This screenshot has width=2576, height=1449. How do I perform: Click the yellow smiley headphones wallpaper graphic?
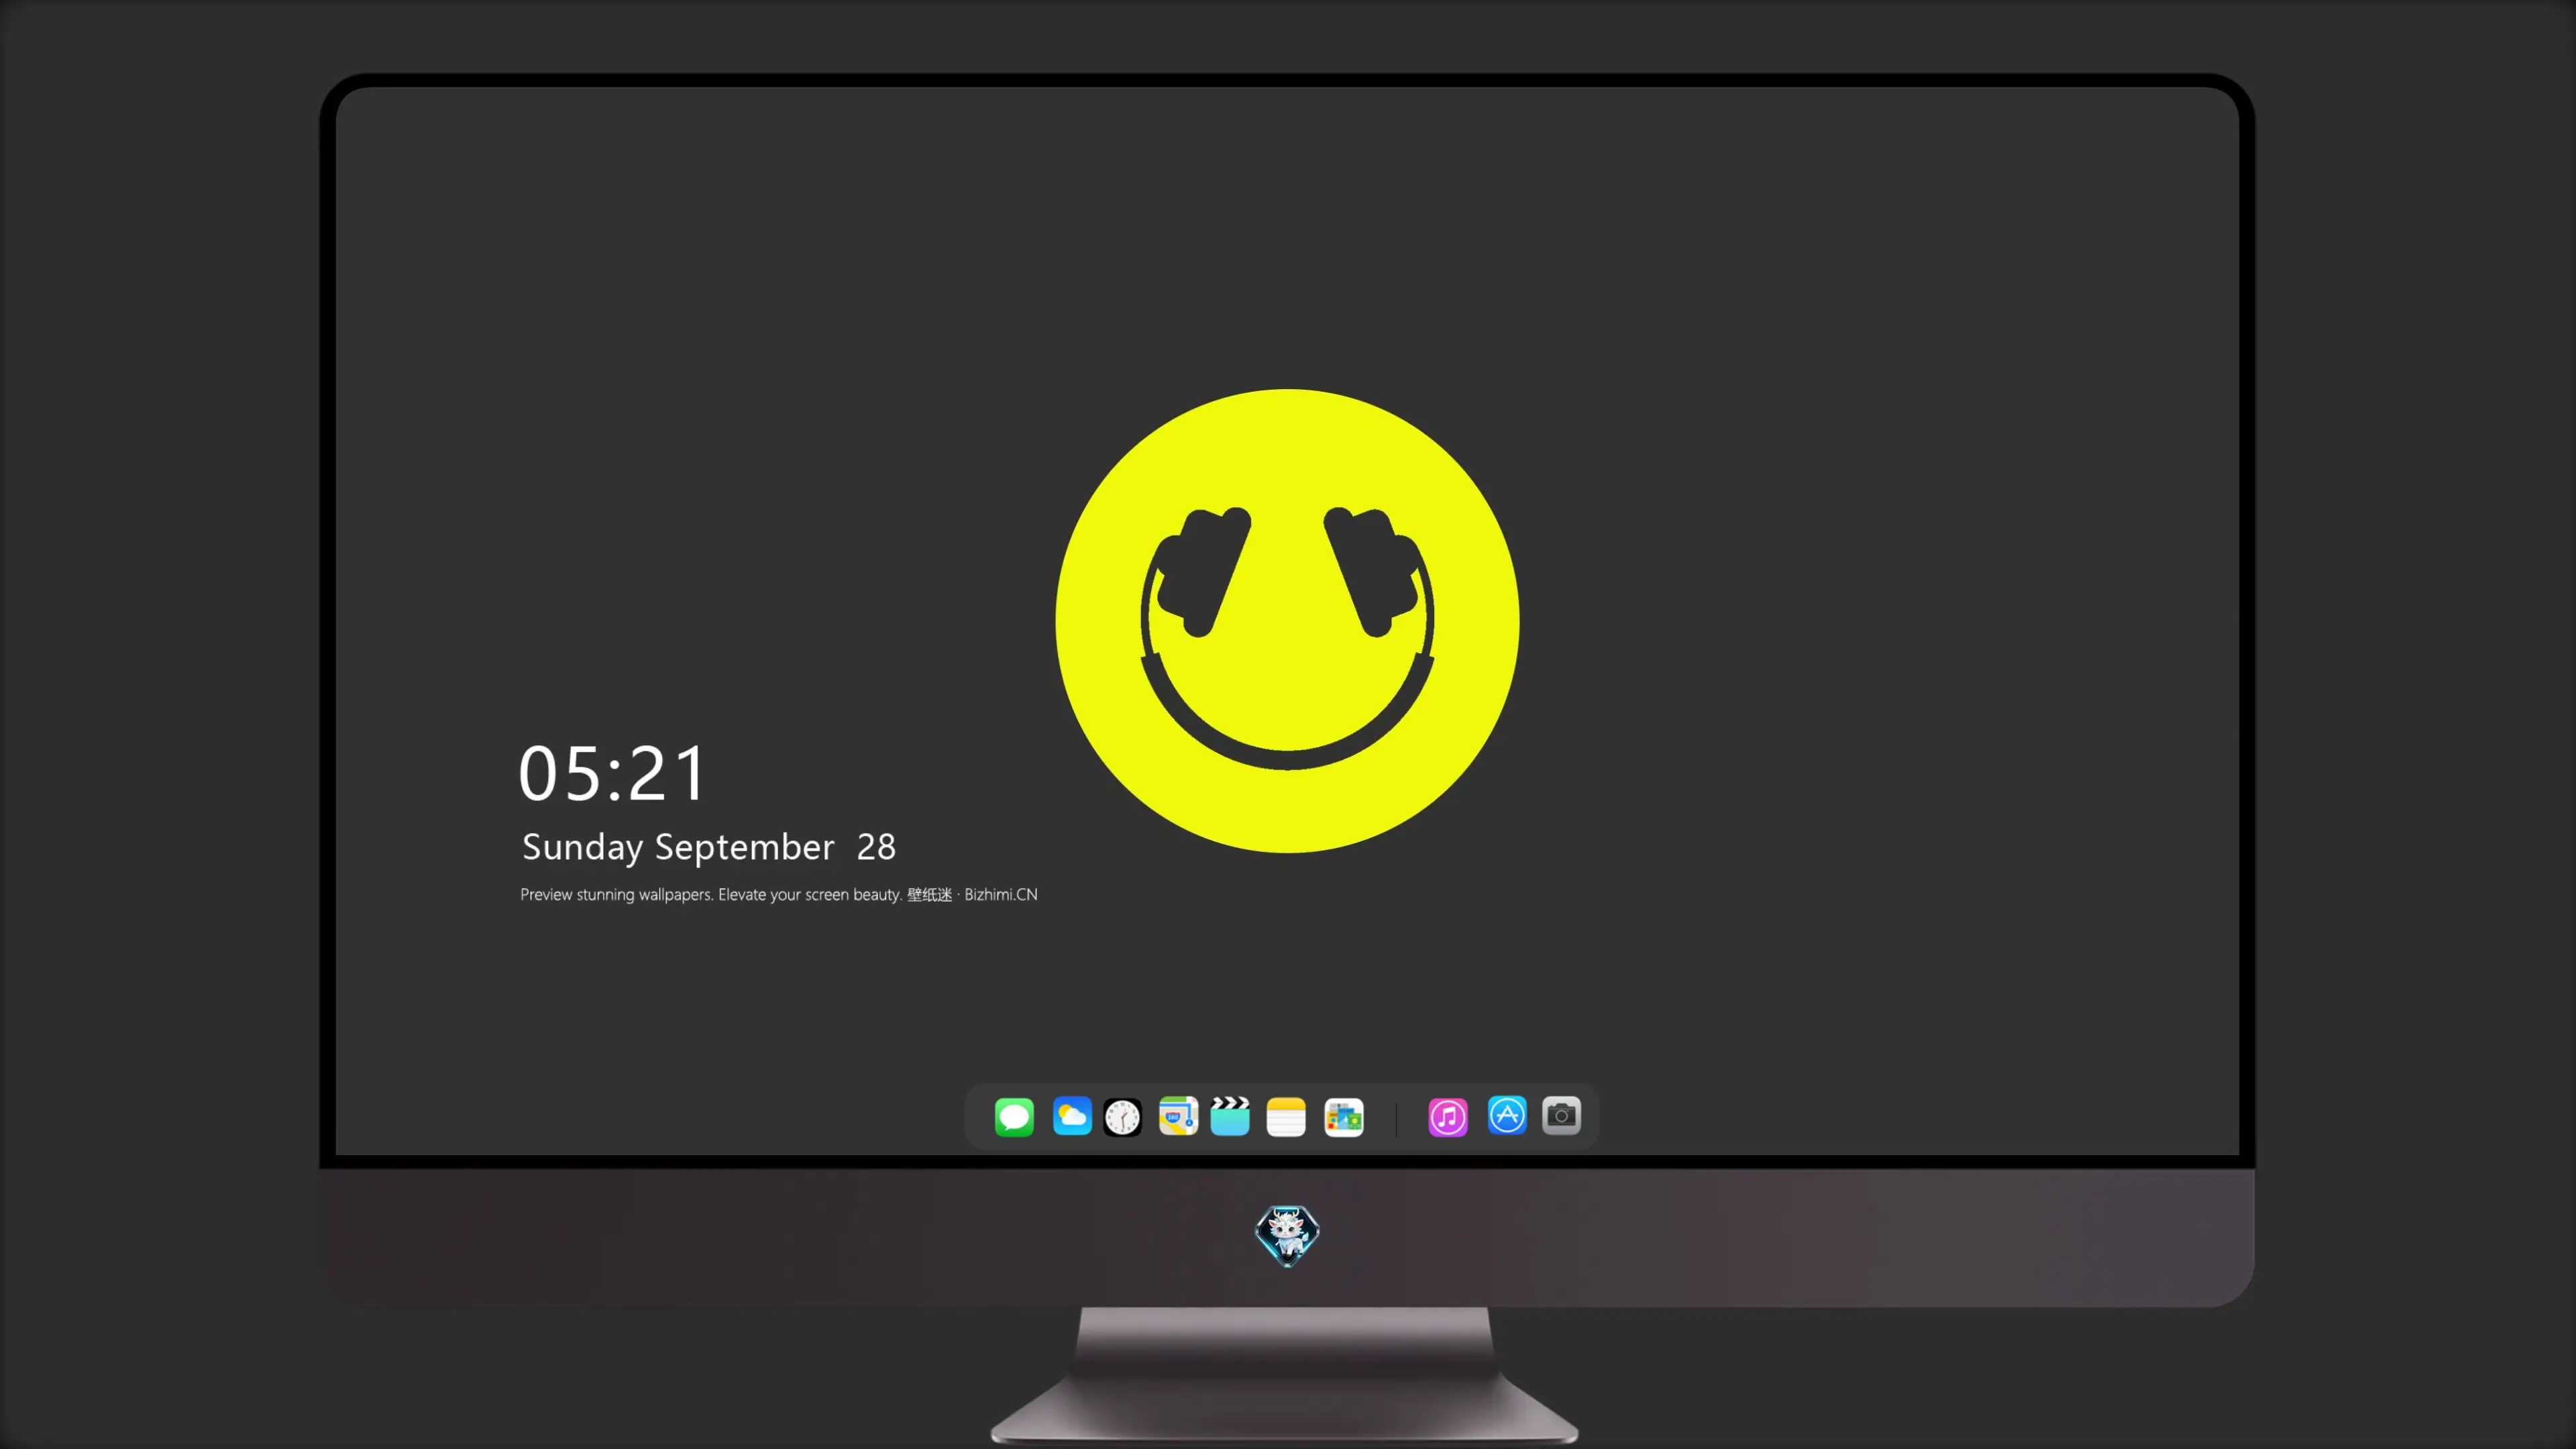[x=1288, y=621]
